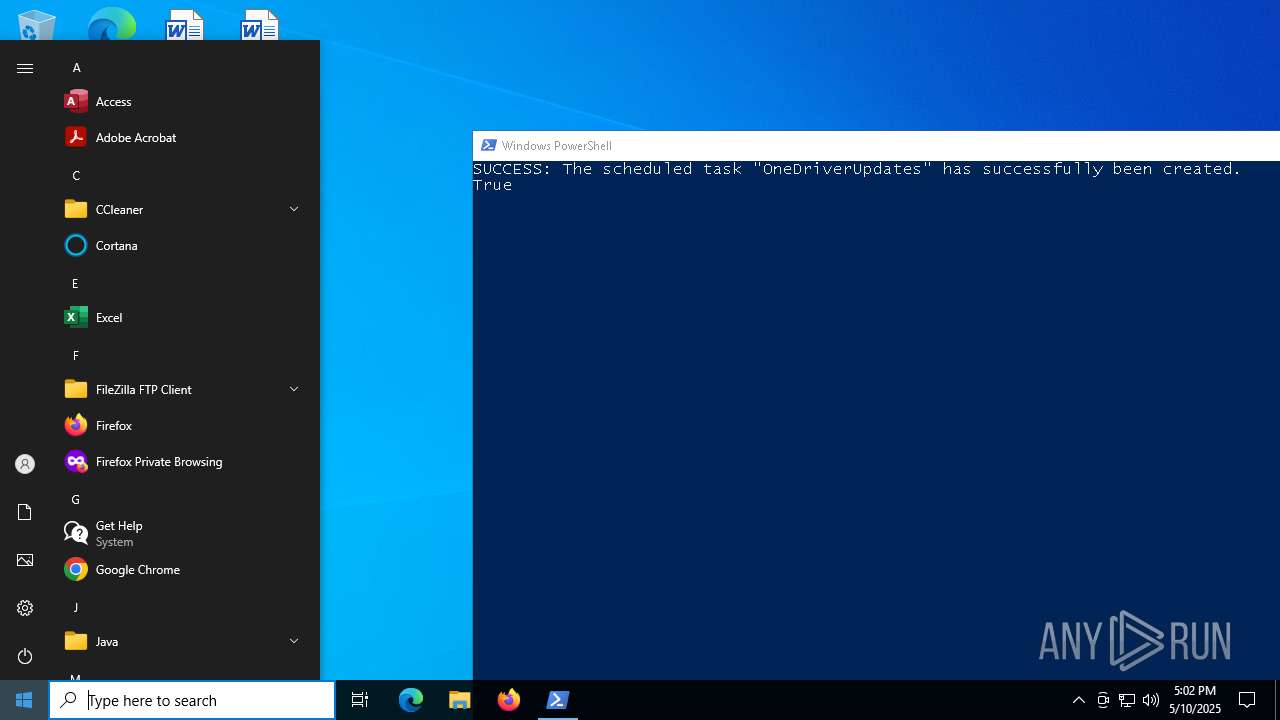Open Firefox from the taskbar
1280x720 pixels.
pyautogui.click(x=509, y=700)
